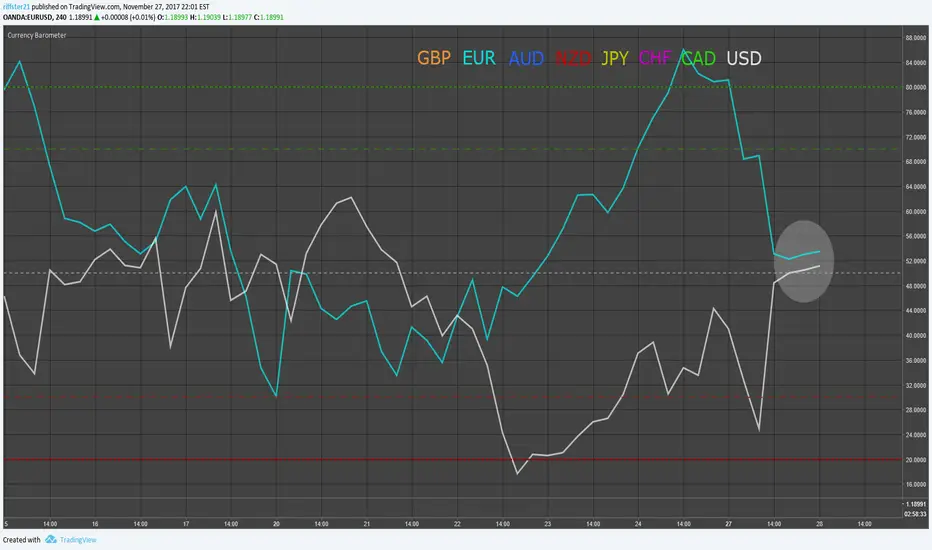Viewport: 932px width, 550px height.
Task: Select the NZD legend label
Action: 573,58
